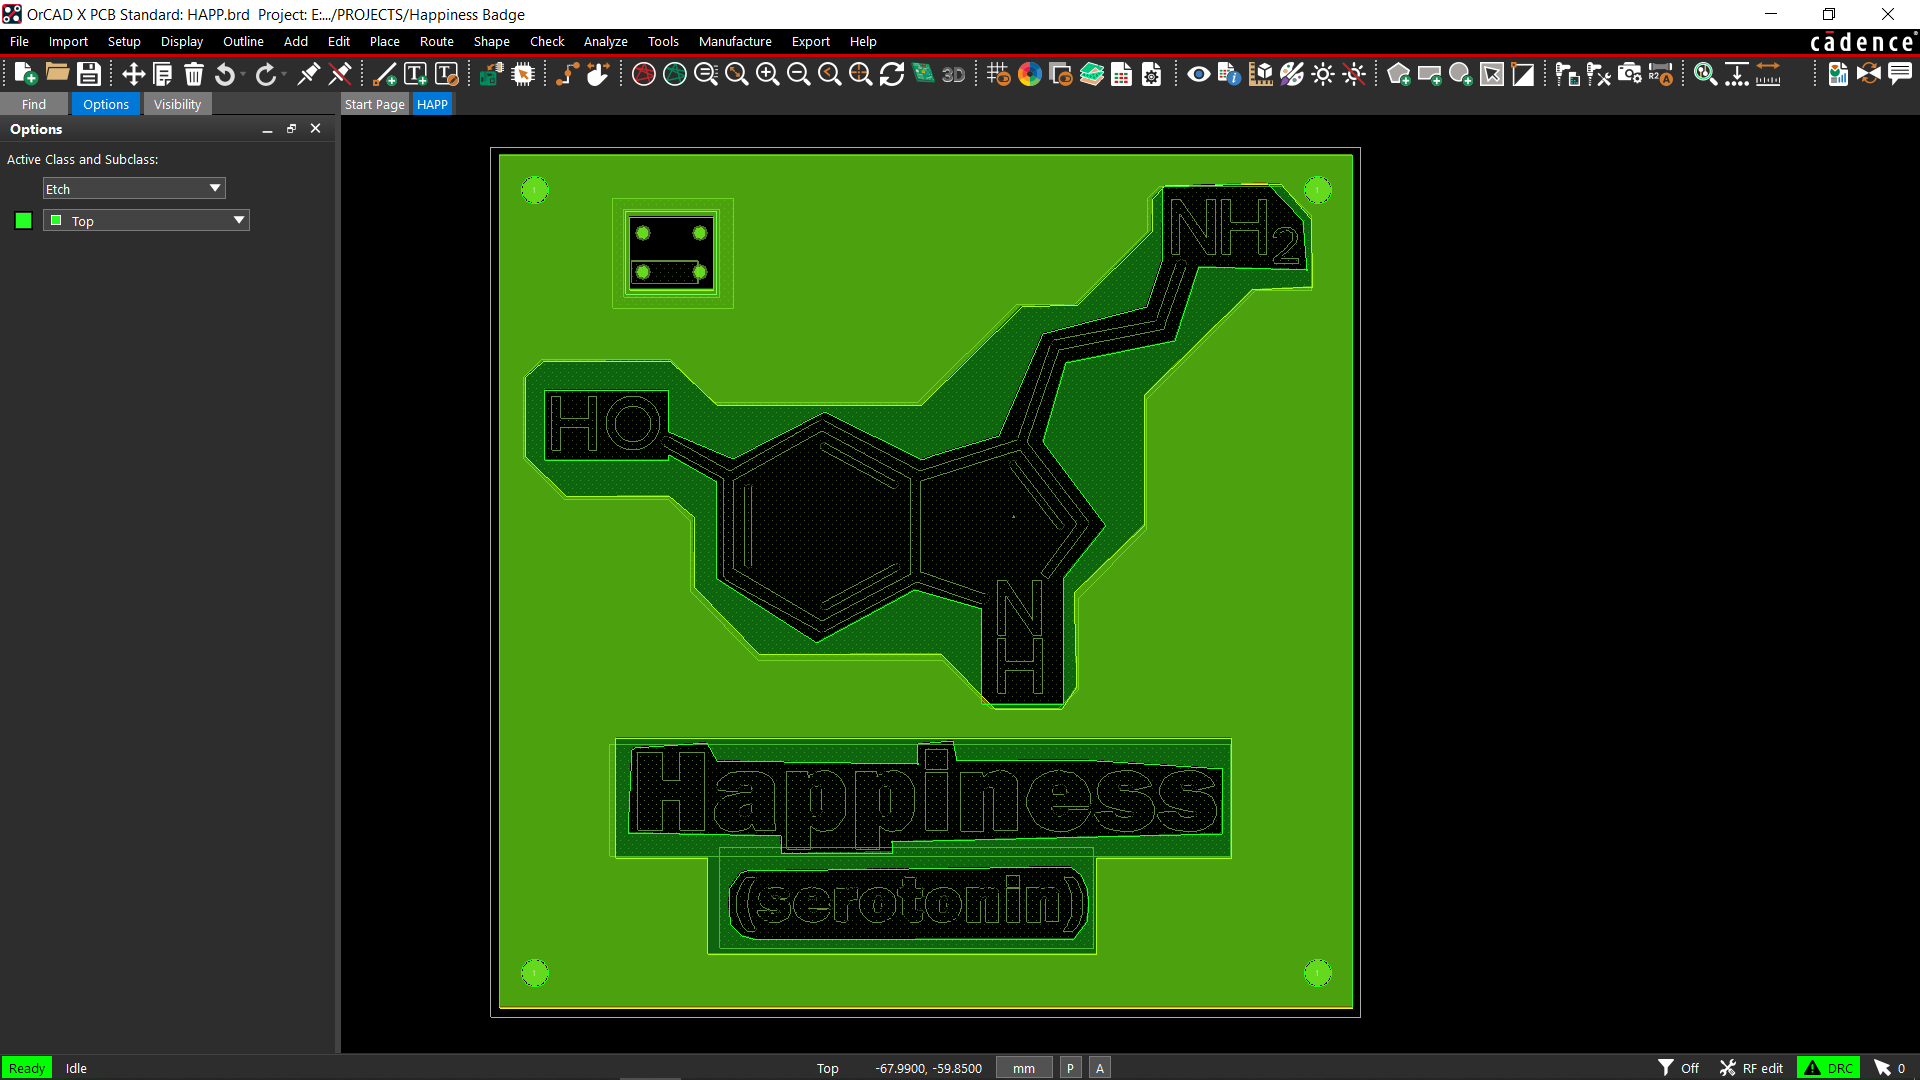Select the Add Connect route icon
The height and width of the screenshot is (1080, 1920).
567,74
